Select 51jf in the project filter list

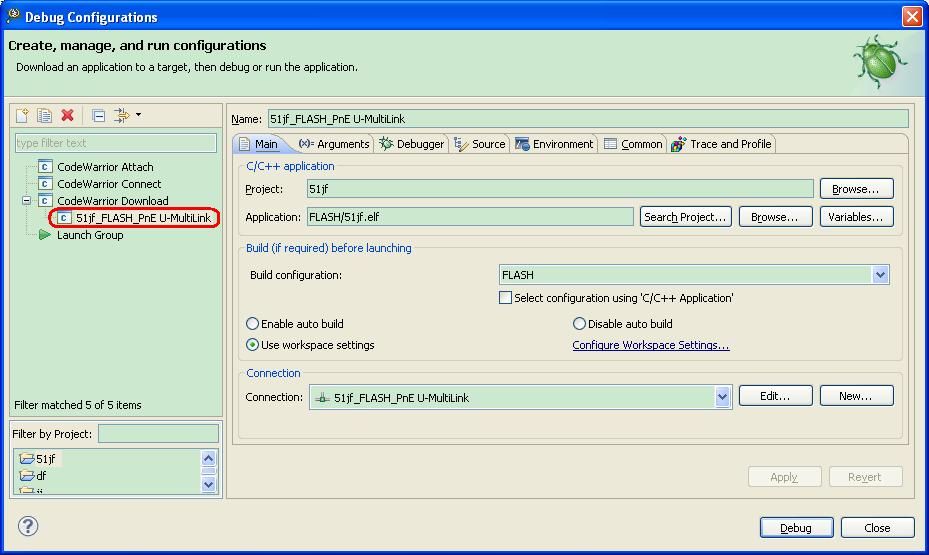(x=45, y=458)
